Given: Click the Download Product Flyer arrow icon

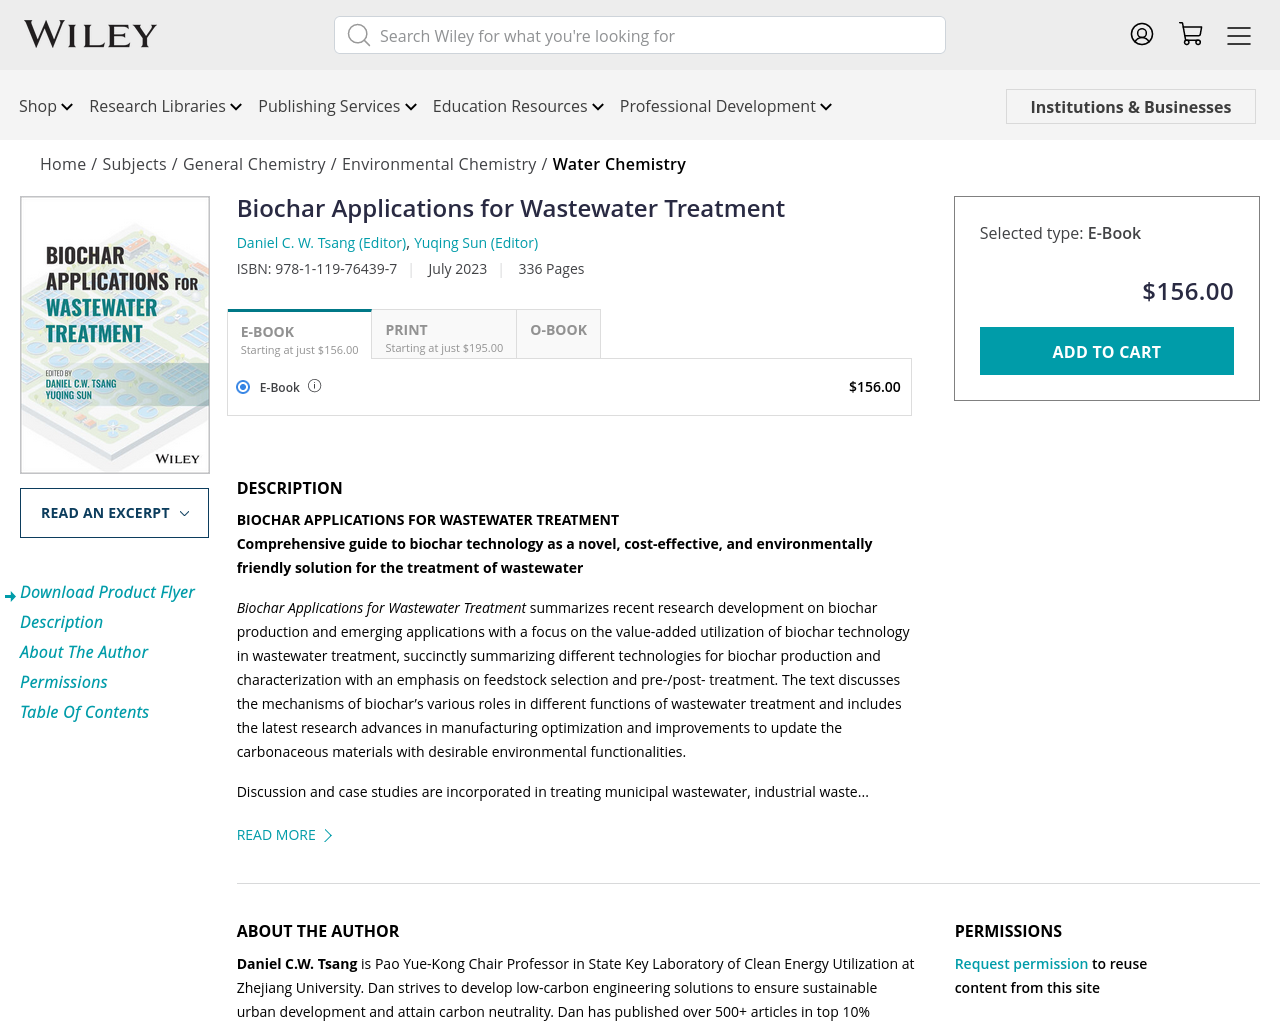Looking at the screenshot, I should 10,596.
